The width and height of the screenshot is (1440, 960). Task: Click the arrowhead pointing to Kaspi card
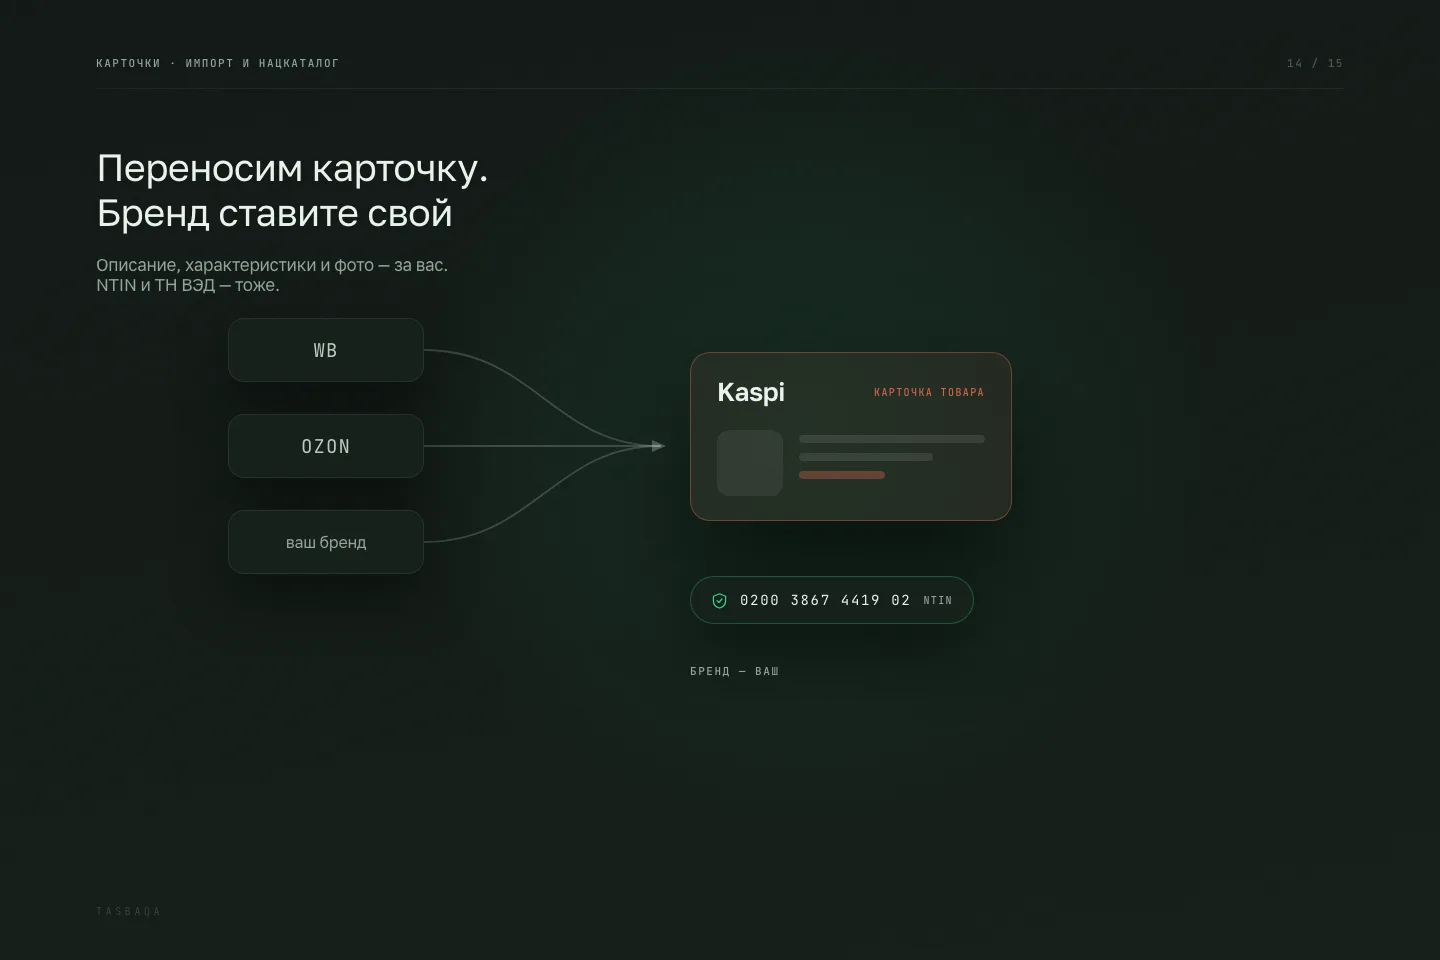(657, 446)
